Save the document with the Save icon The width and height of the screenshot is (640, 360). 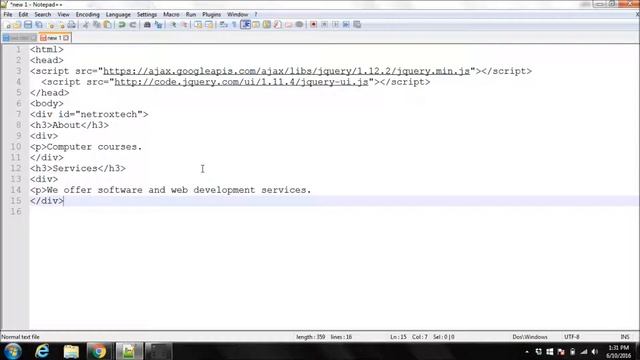[x=28, y=25]
